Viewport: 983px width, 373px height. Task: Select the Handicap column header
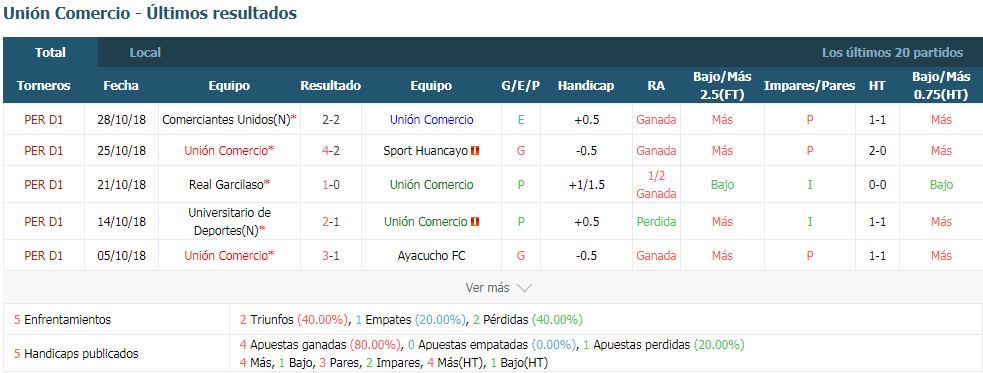click(586, 86)
